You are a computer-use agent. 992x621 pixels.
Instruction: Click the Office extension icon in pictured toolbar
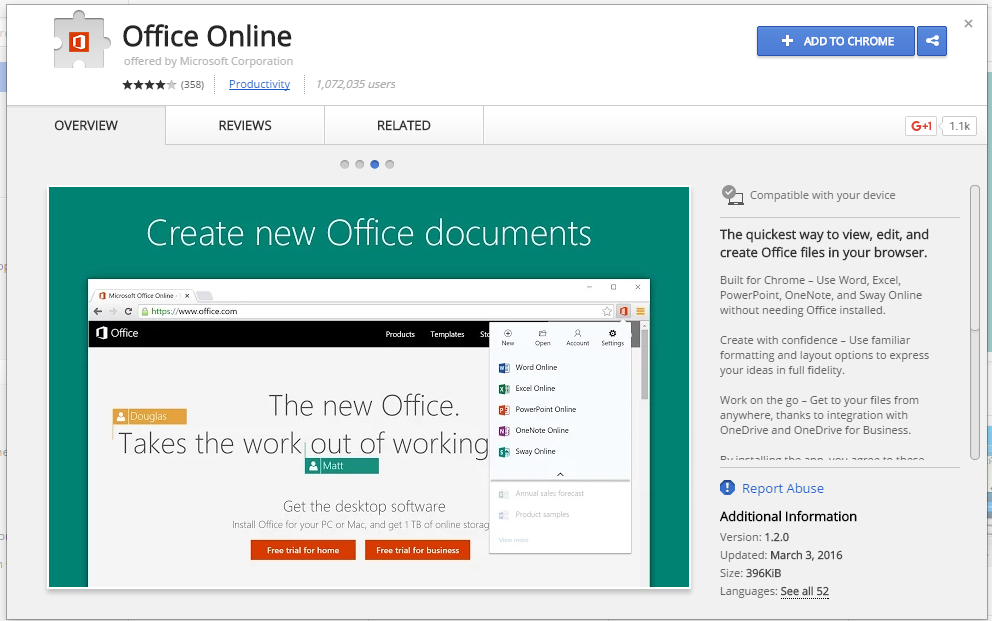tap(624, 311)
